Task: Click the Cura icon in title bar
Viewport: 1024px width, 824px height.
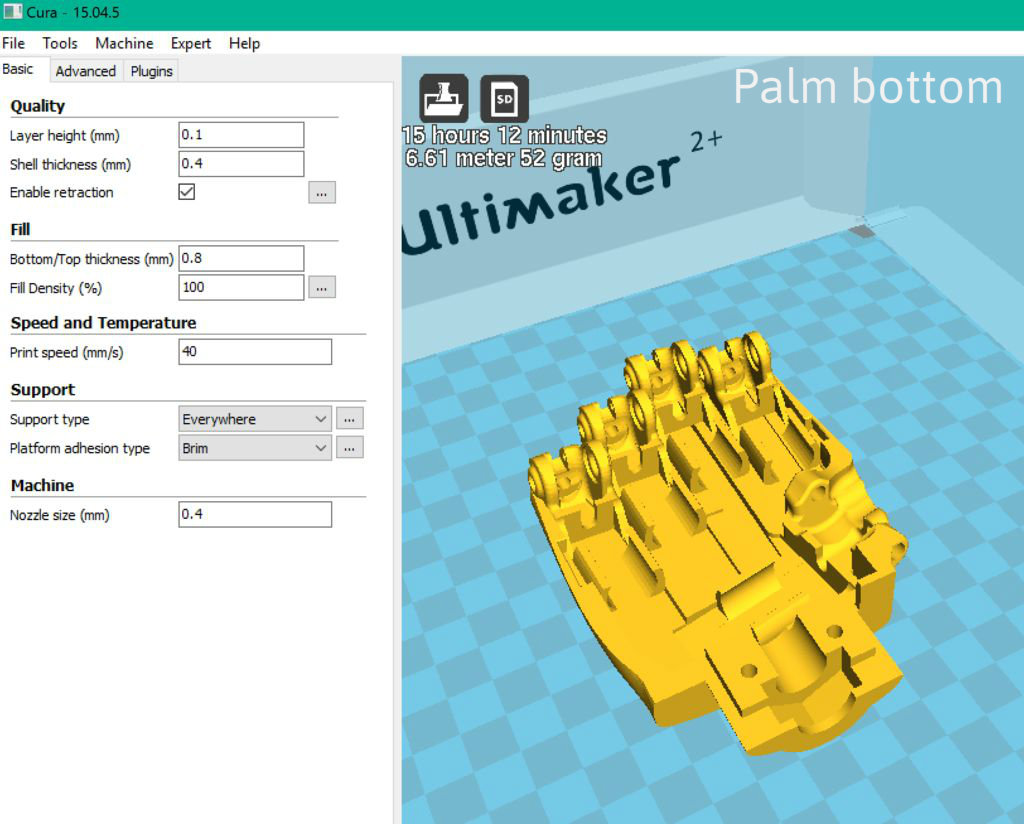Action: click(13, 12)
